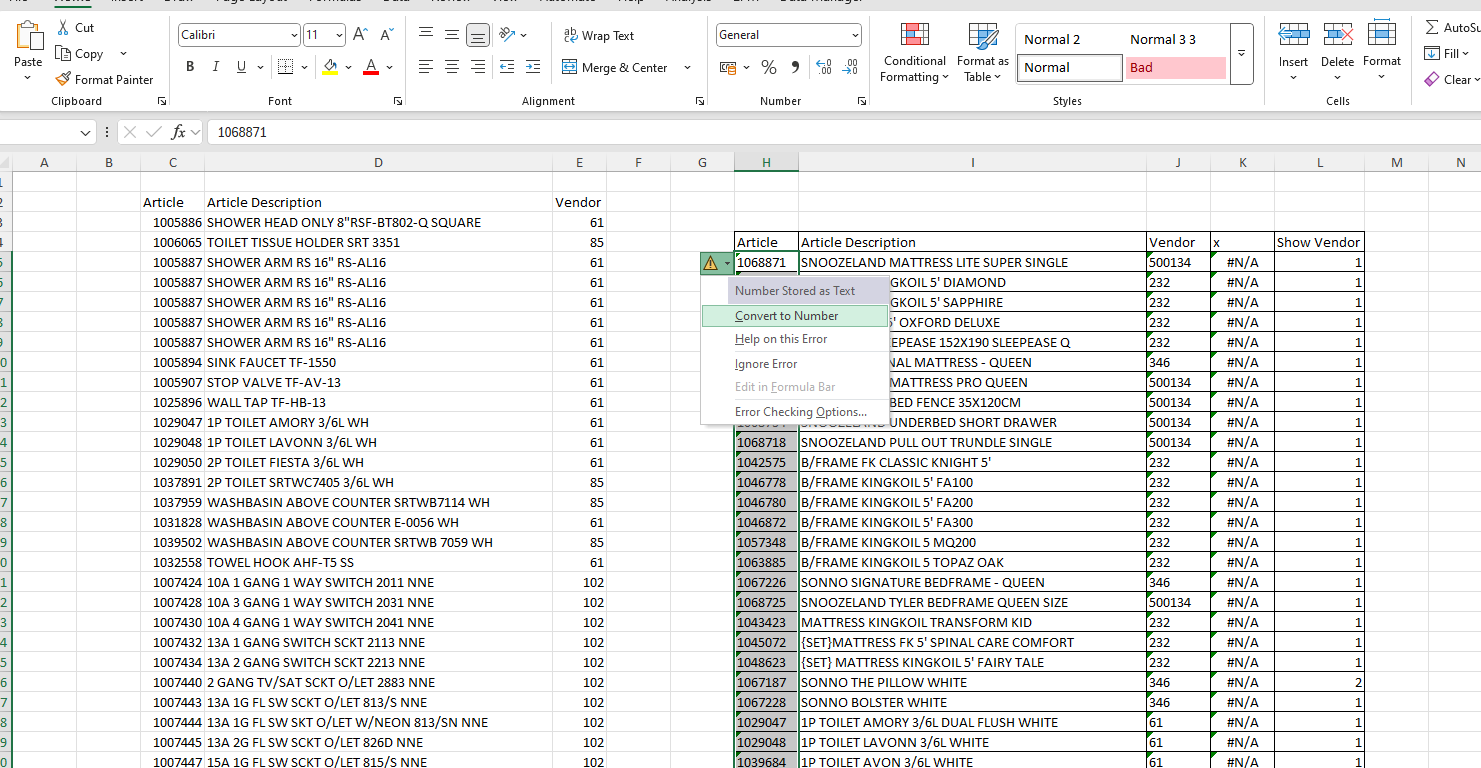
Task: Toggle Align Left for the cell
Action: (x=426, y=67)
